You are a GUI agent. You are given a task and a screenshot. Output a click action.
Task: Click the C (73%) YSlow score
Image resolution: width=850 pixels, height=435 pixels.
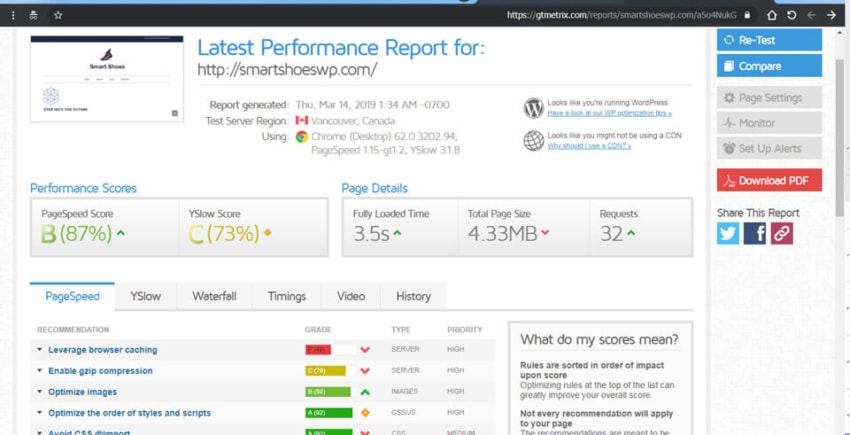coord(224,234)
